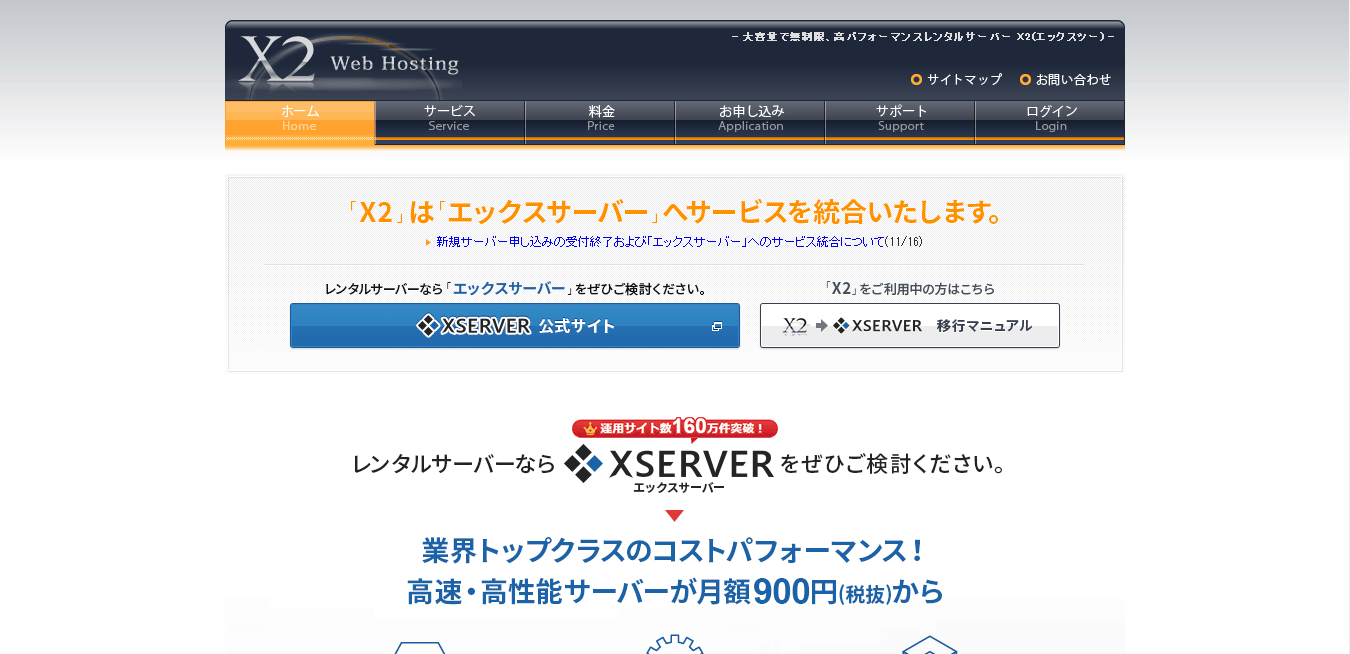Click the 運用サイト数160万件突破 red badge

pyautogui.click(x=675, y=428)
